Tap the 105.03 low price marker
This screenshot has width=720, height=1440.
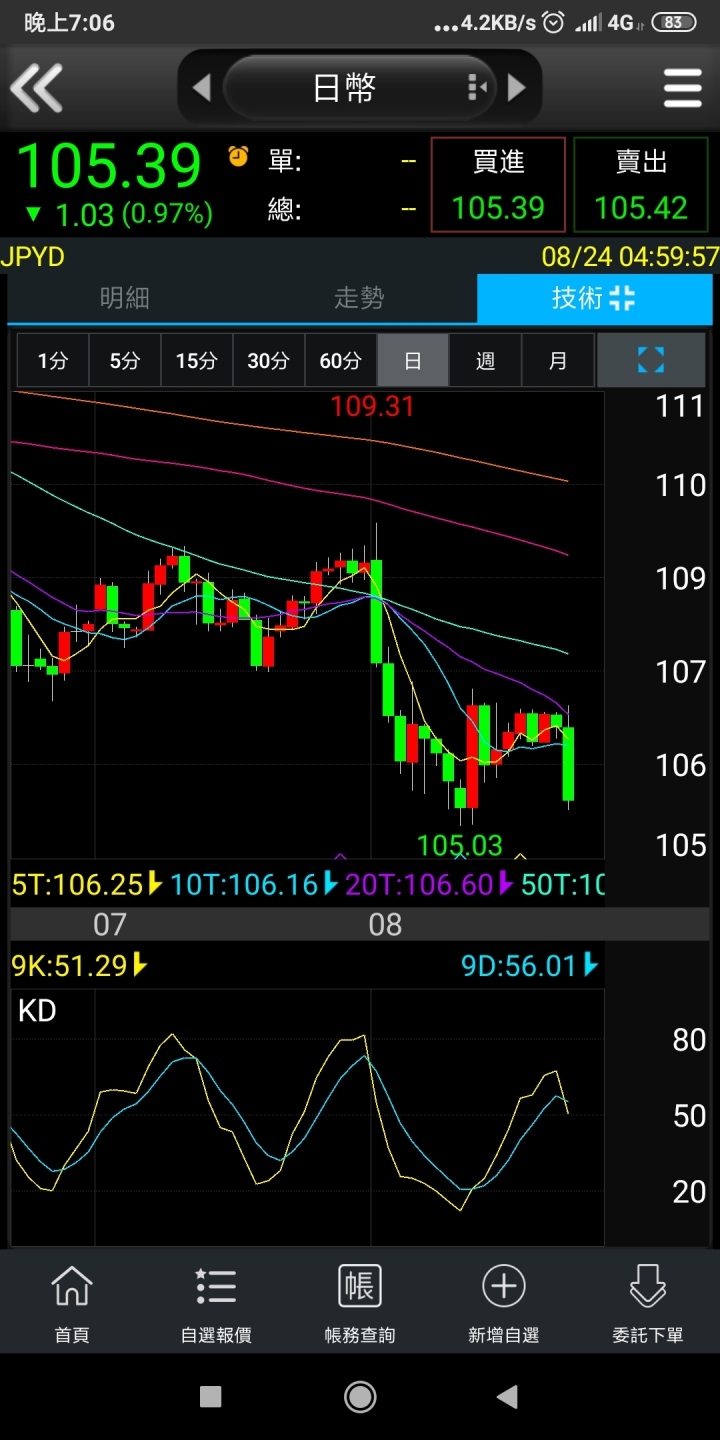(459, 845)
